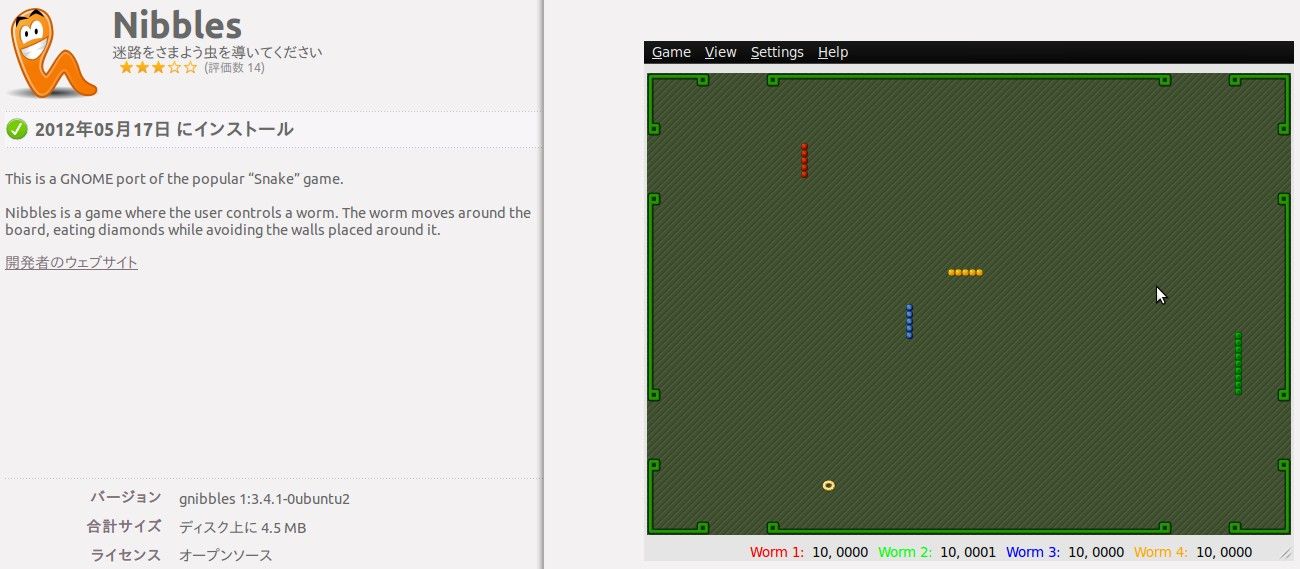Click the disk size text 4.5 MB
This screenshot has width=1300, height=569.
tap(242, 527)
